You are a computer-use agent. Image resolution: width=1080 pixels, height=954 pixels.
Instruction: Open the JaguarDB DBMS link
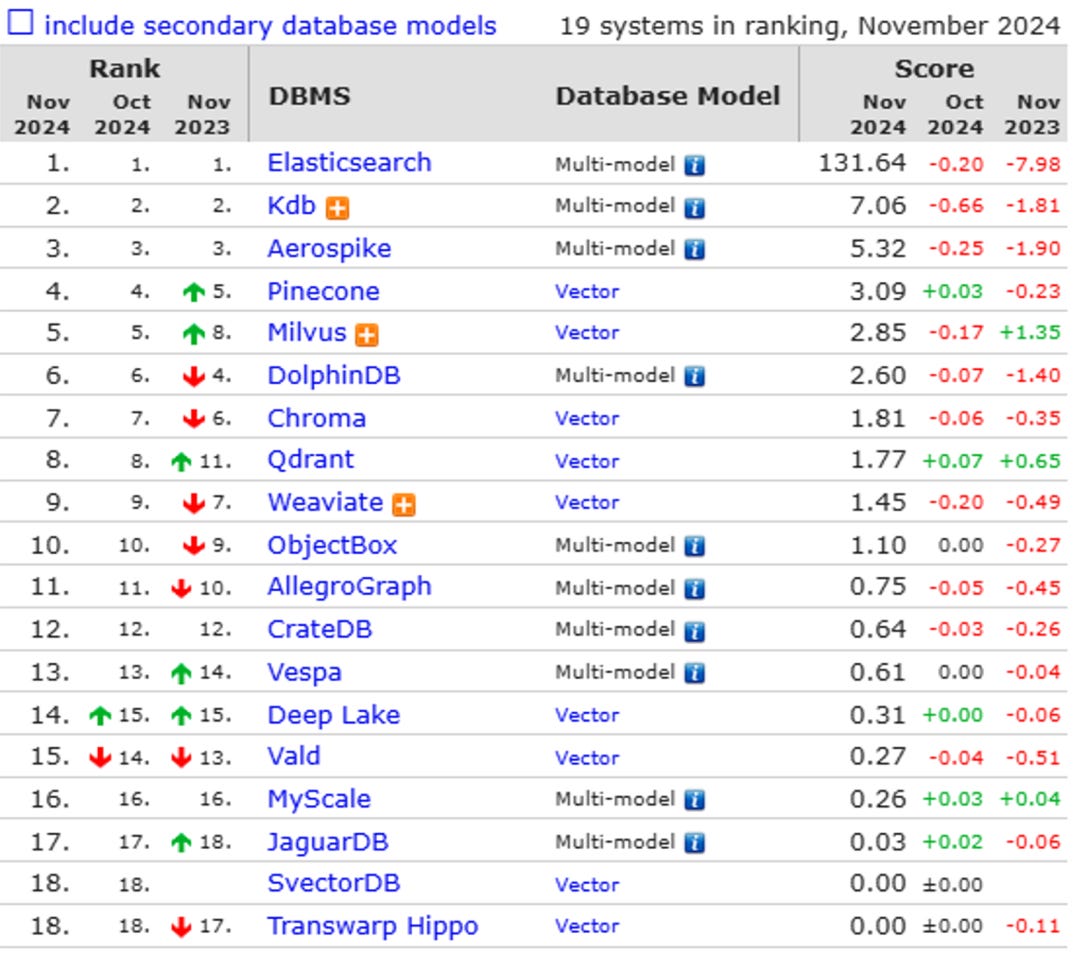tap(328, 842)
